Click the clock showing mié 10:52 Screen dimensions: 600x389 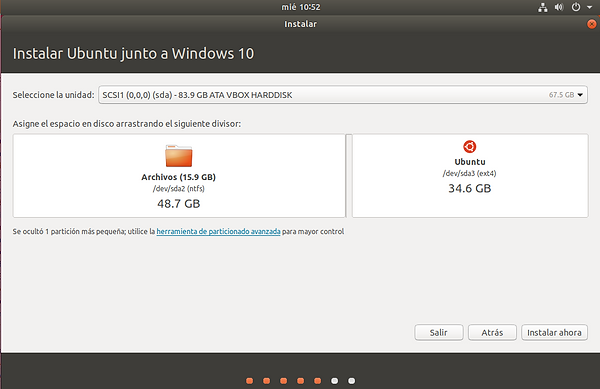click(301, 7)
